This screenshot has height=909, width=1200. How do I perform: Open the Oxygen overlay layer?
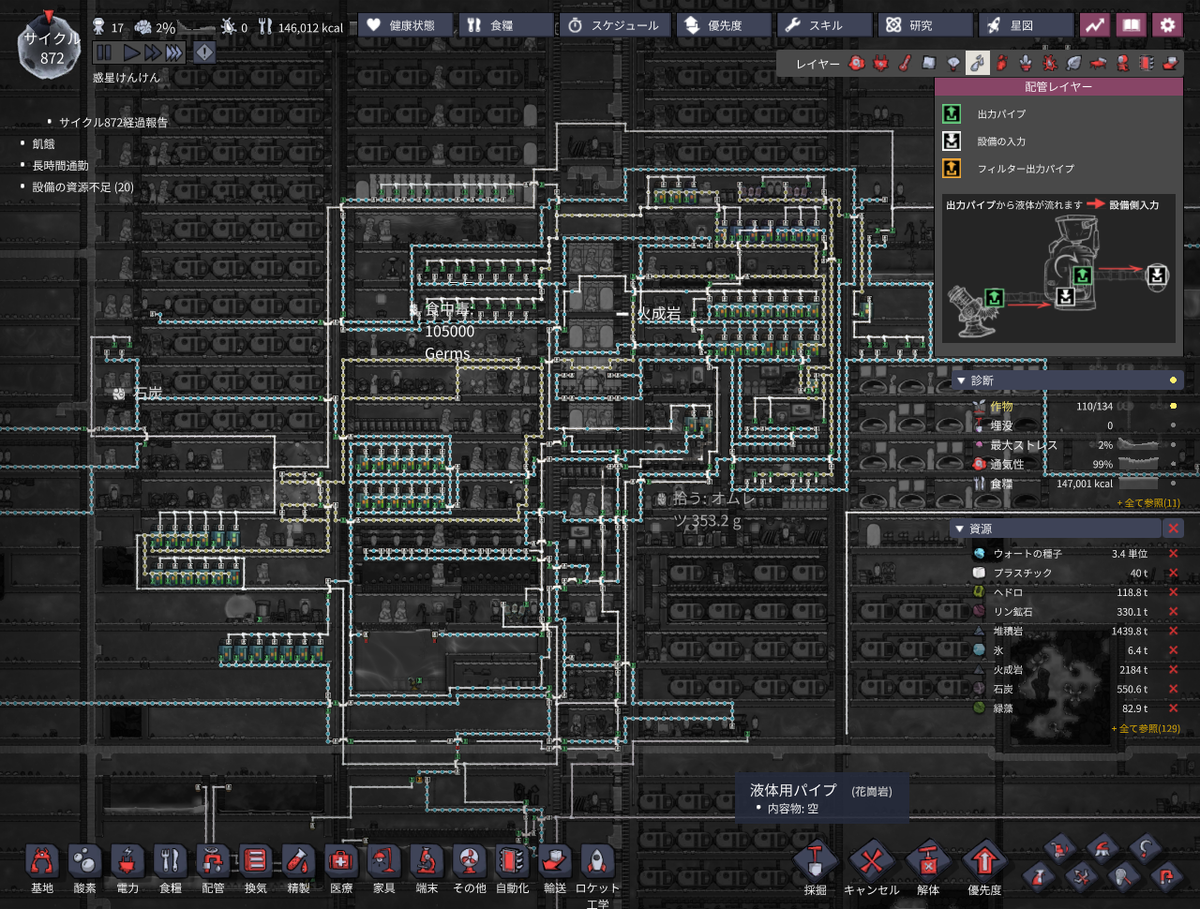click(x=856, y=63)
